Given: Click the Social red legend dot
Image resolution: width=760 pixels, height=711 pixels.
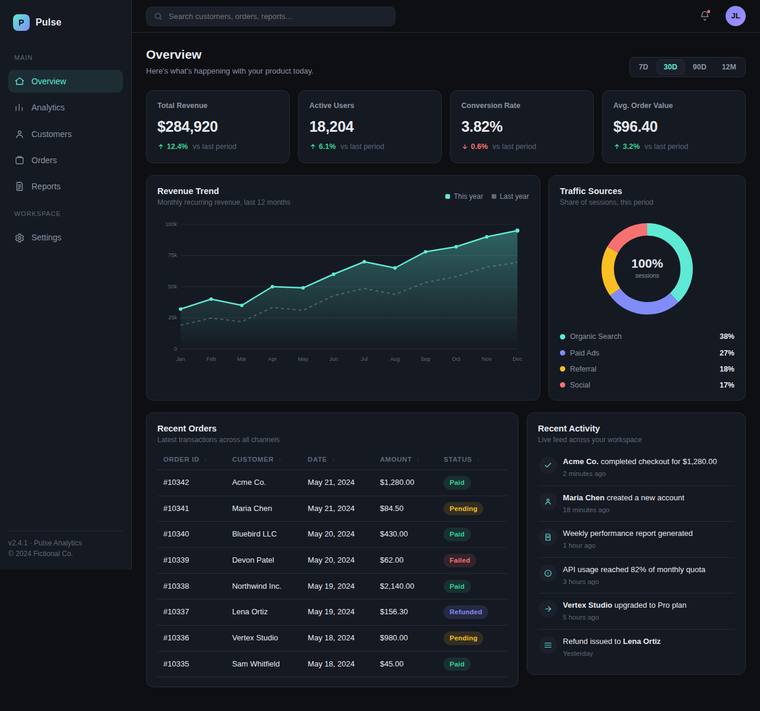Looking at the screenshot, I should point(562,385).
